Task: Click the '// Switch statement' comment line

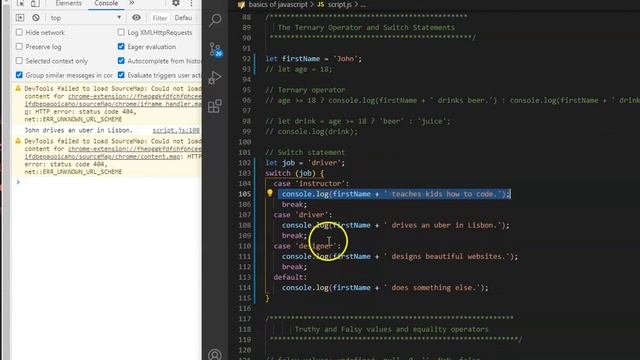Action: tap(305, 152)
